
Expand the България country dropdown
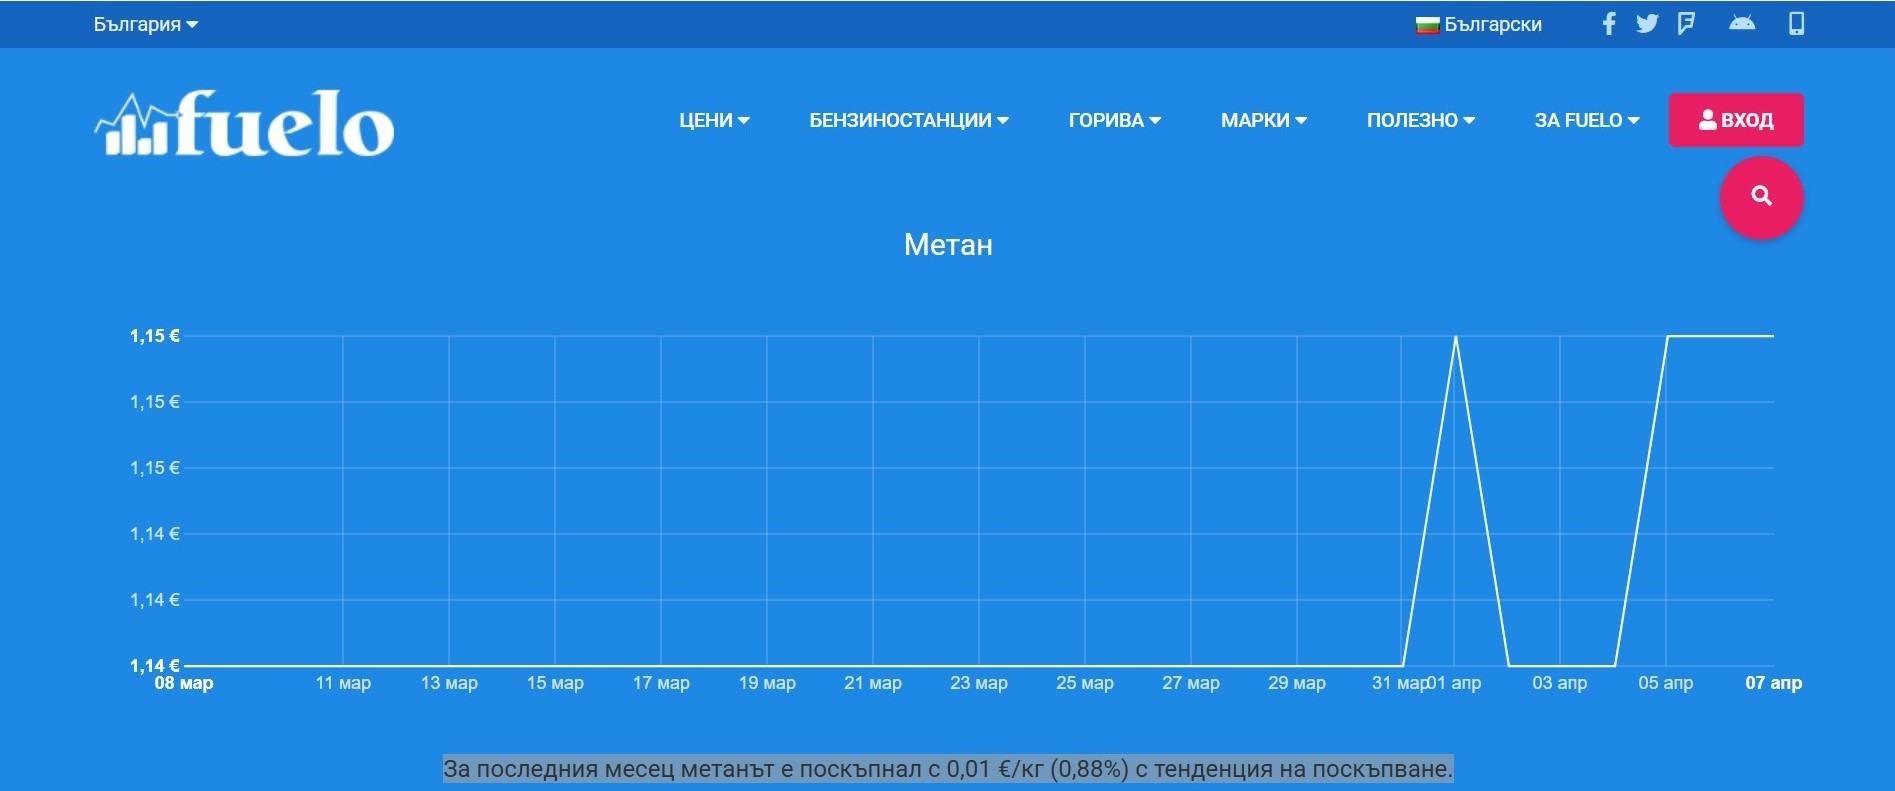[x=145, y=24]
